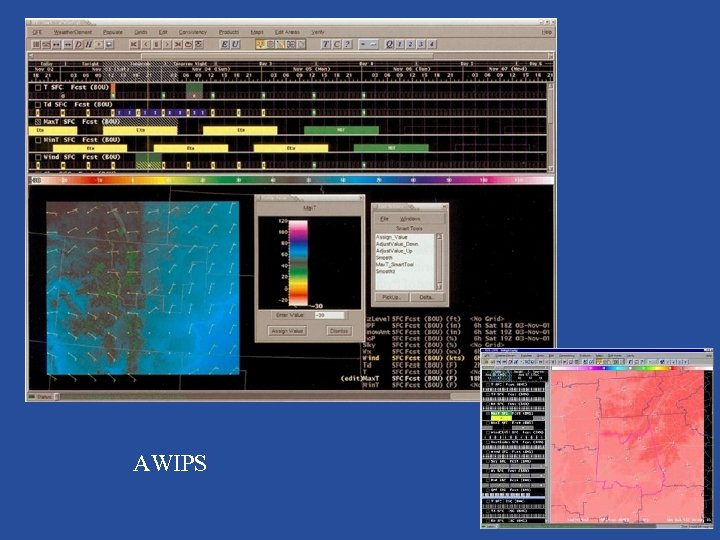The height and width of the screenshot is (540, 720).
Task: Open the Products menu
Action: 229,32
